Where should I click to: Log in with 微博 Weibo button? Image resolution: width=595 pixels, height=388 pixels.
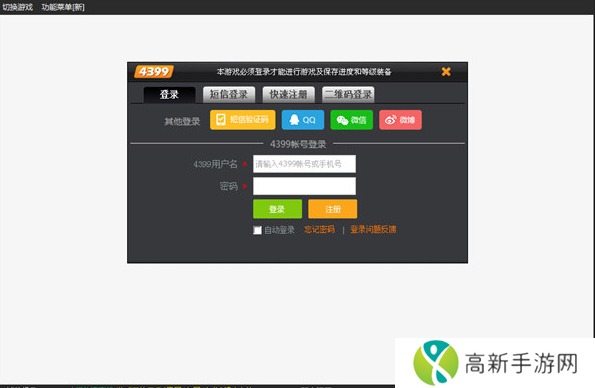[400, 120]
